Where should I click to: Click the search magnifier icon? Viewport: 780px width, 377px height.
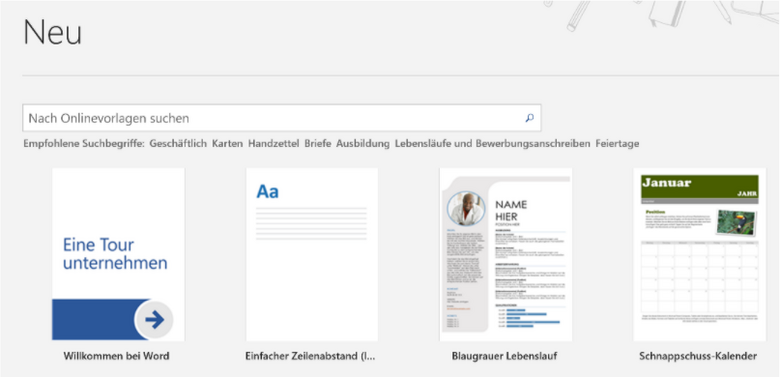click(x=529, y=118)
